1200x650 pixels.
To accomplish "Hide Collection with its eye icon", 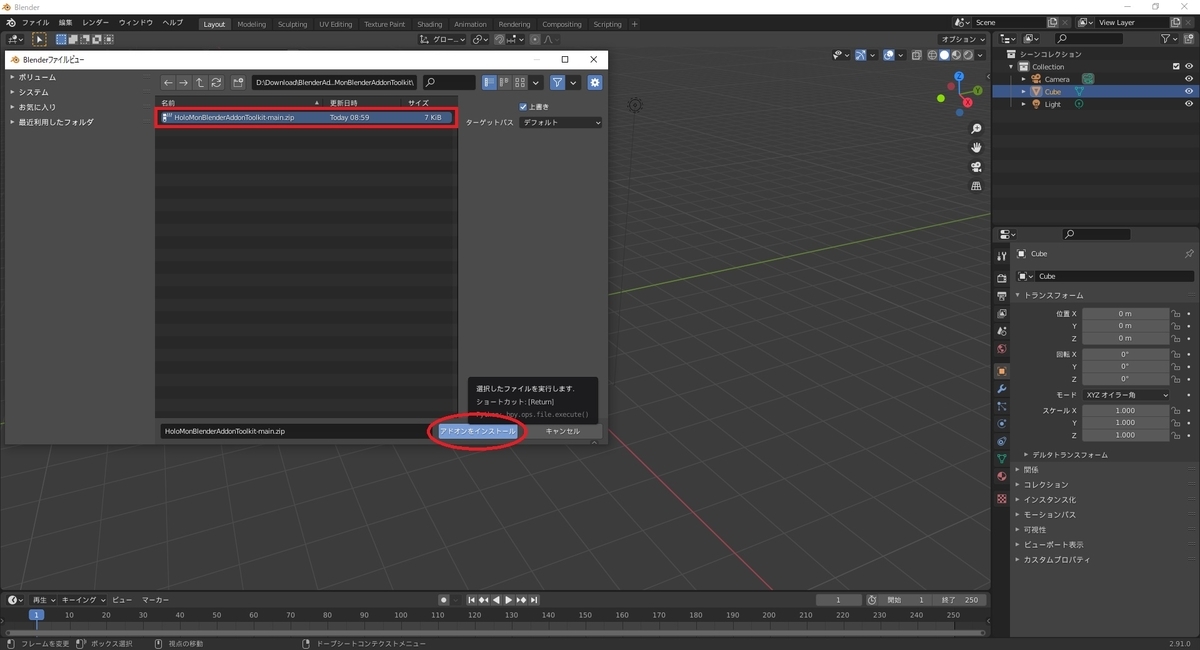I will tap(1189, 67).
